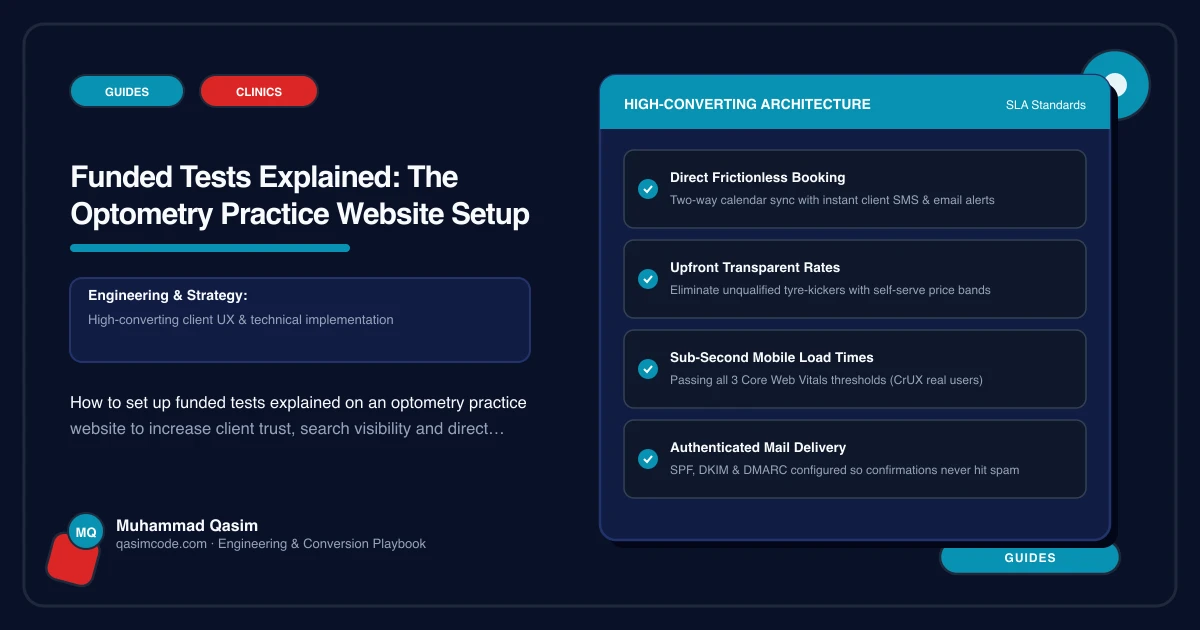Click the description paragraph starting How to set up
This screenshot has height=630, width=1200.
coord(298,415)
